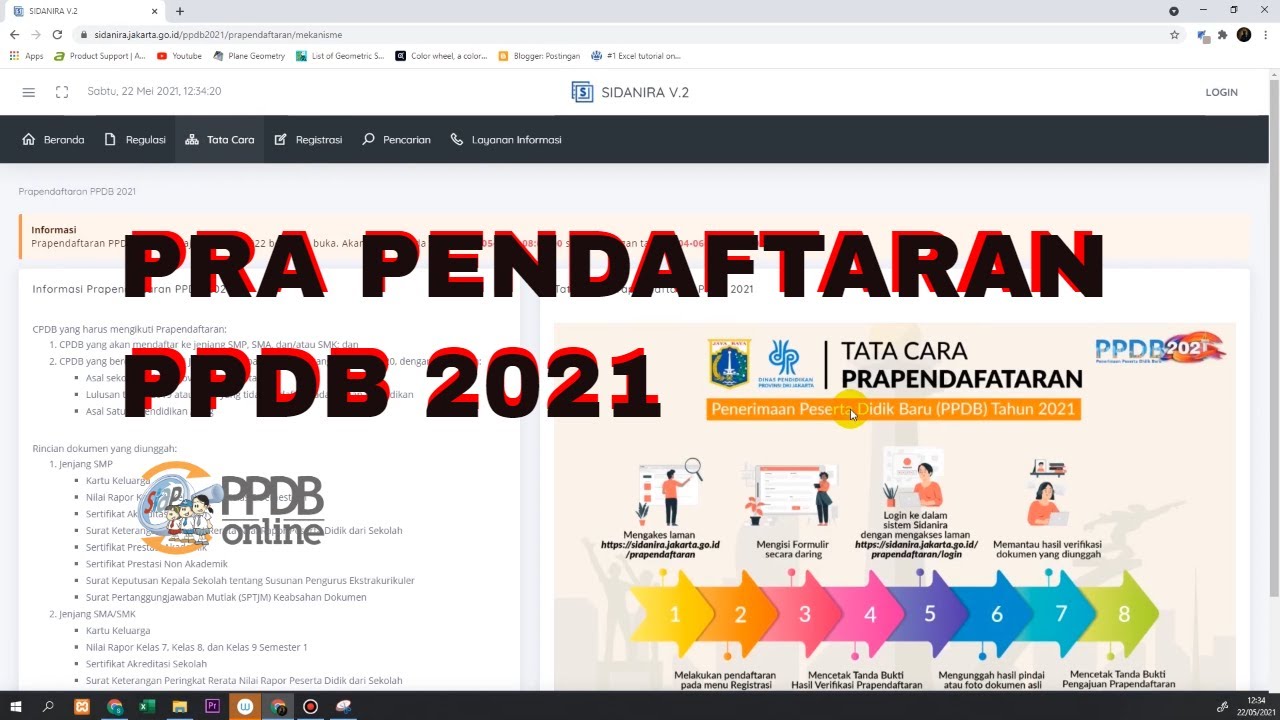The image size is (1280, 720).
Task: Click the SIDANIRA V.2 logo
Action: (x=630, y=92)
